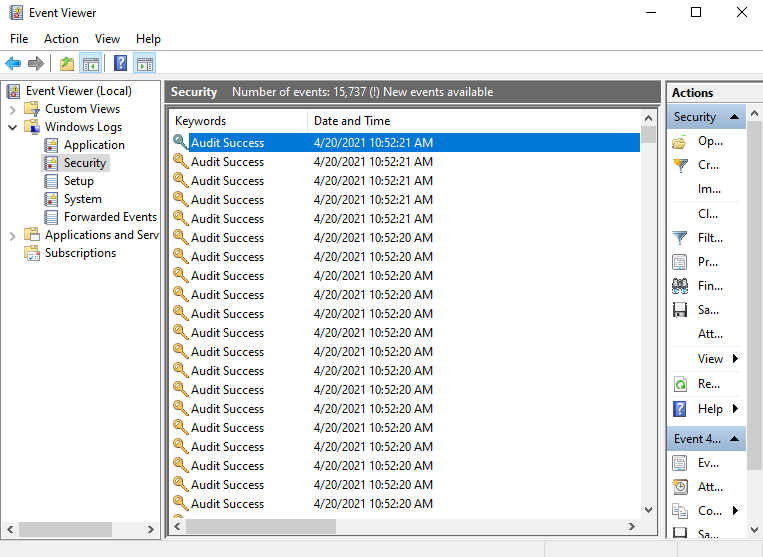
Task: Click the event list horizontal scroll left arrow
Action: point(177,526)
